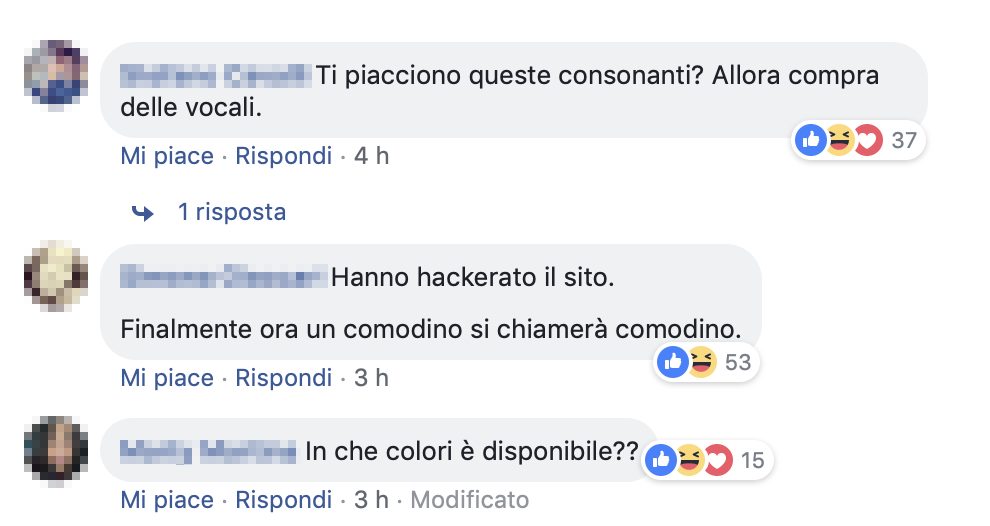Click Rispondi under the comodino comment

pyautogui.click(x=283, y=378)
